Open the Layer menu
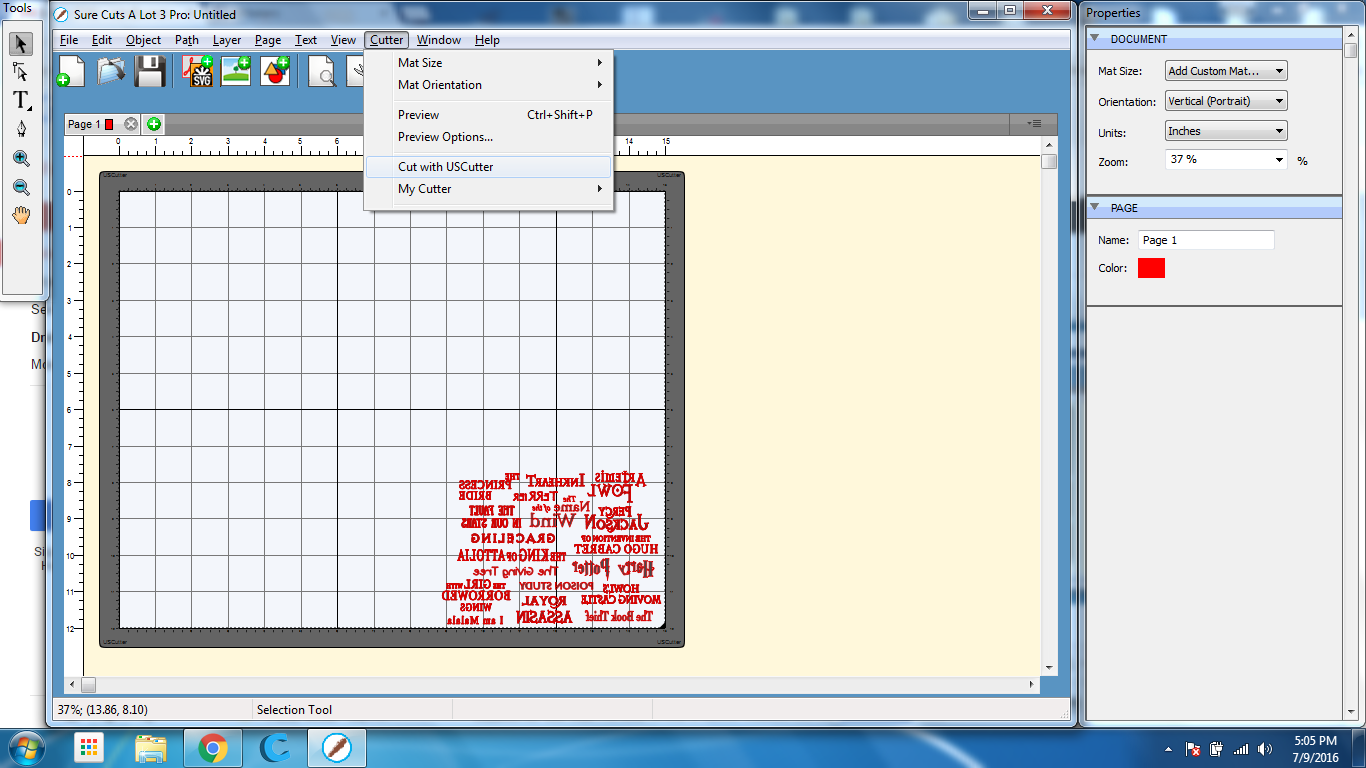This screenshot has height=768, width=1366. [227, 40]
